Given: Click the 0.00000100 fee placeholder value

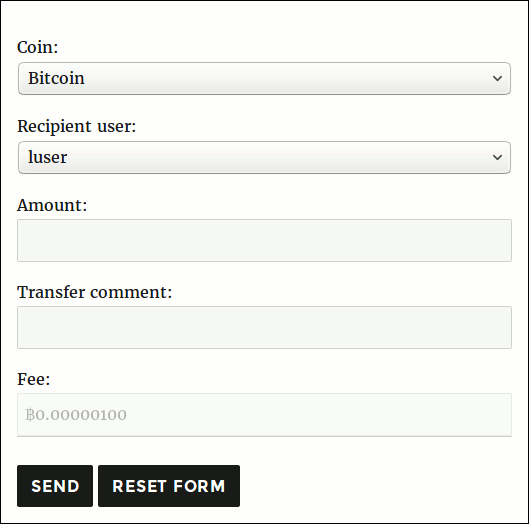Looking at the screenshot, I should 81,415.
